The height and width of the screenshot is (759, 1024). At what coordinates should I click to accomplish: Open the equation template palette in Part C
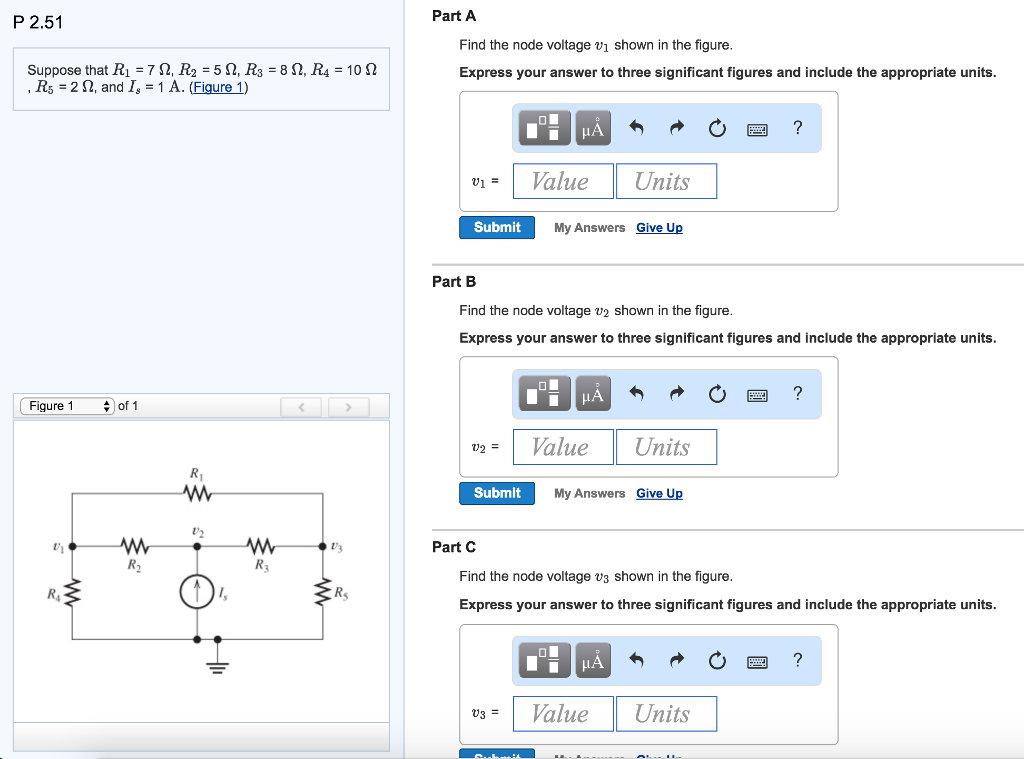tap(543, 660)
